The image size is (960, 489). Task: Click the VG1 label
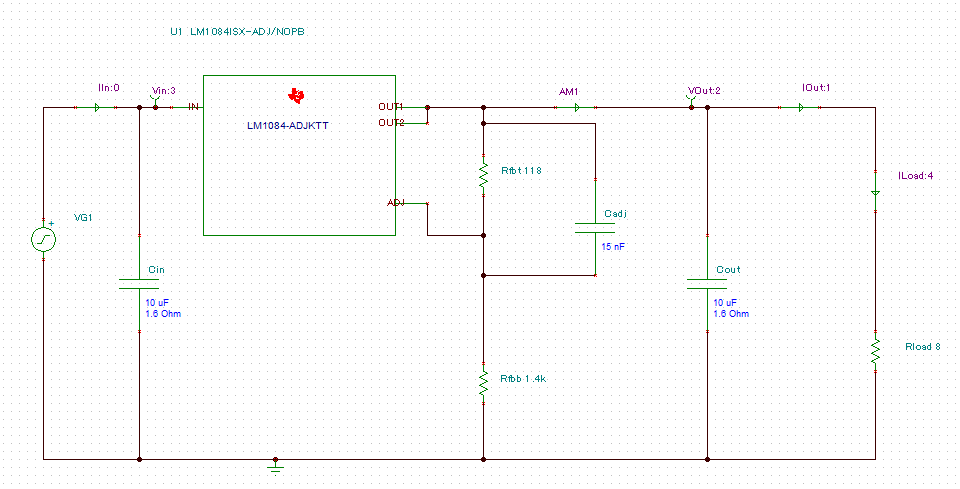(x=83, y=217)
